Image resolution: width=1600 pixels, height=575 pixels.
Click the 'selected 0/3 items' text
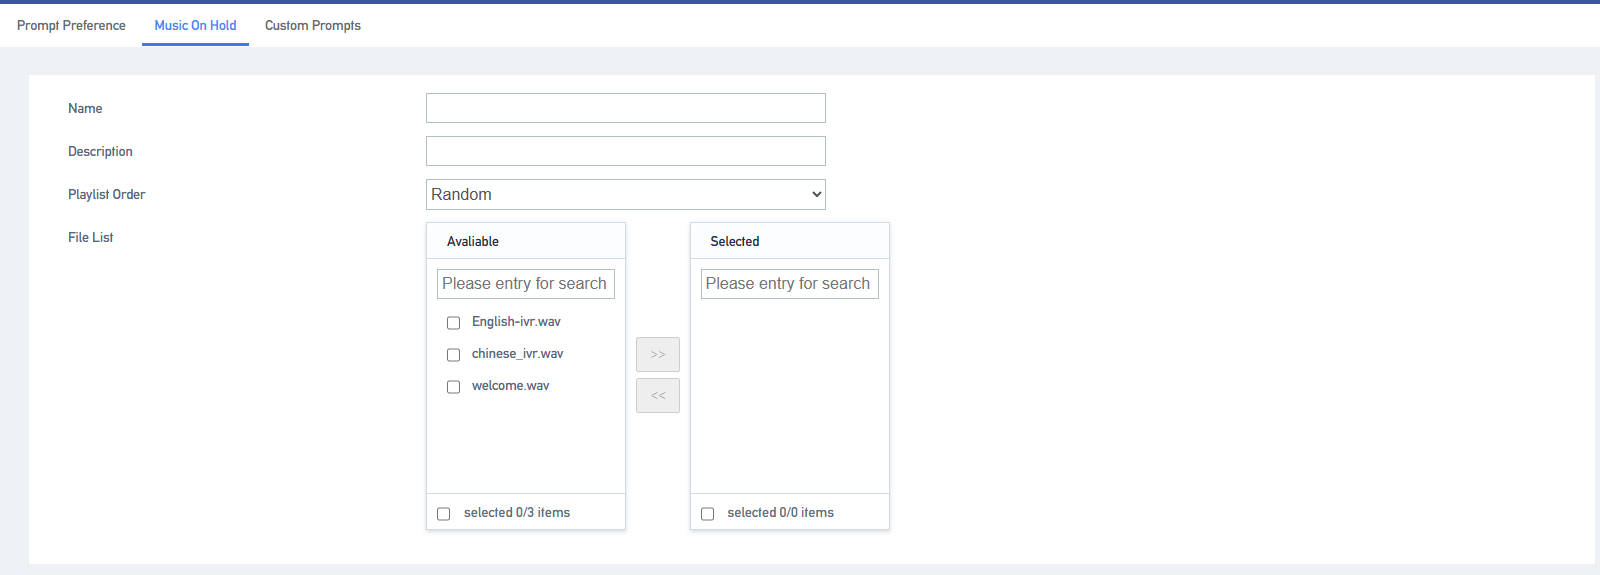click(x=517, y=513)
